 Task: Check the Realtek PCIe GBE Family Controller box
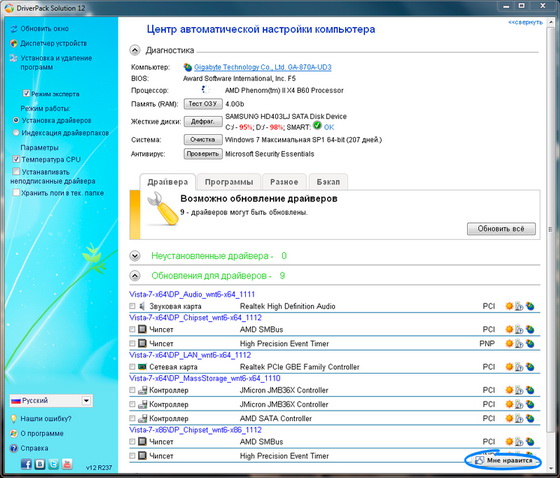(x=132, y=367)
